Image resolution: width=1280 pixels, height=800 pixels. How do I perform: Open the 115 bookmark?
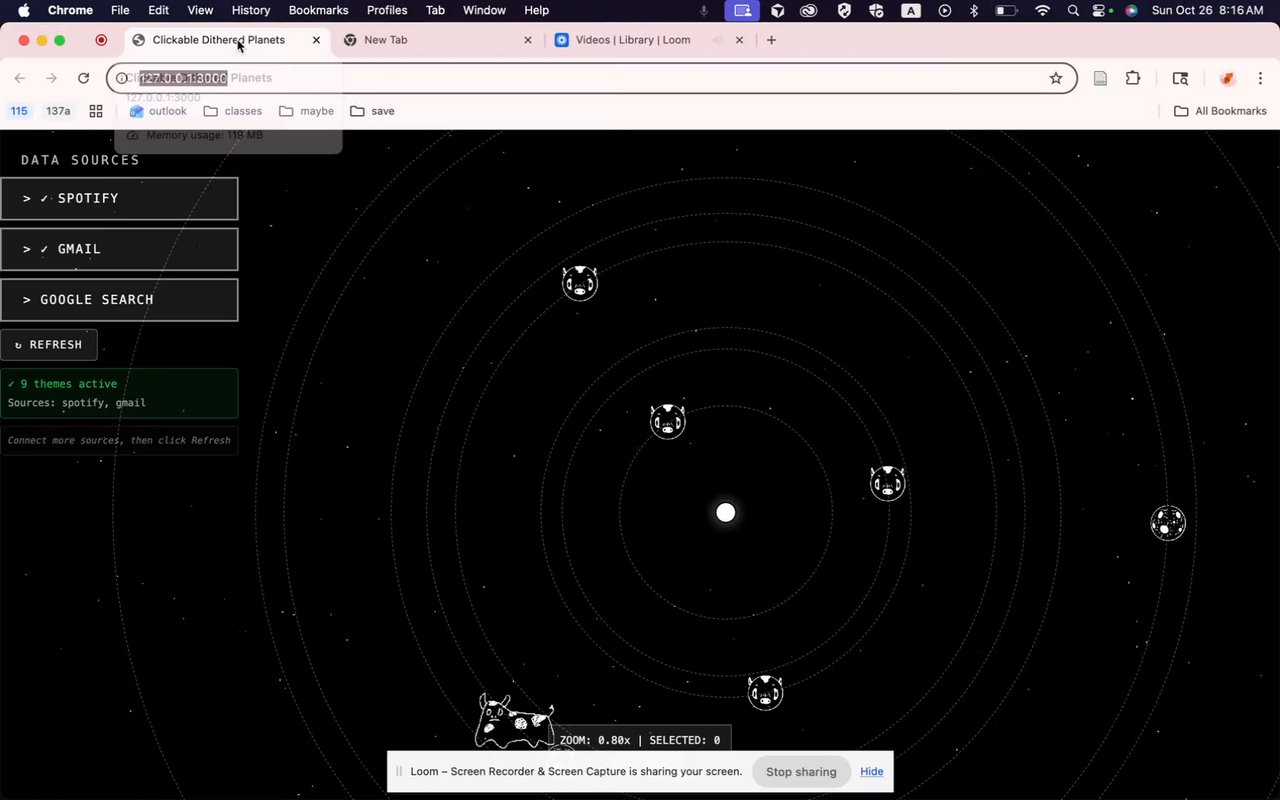(x=19, y=111)
